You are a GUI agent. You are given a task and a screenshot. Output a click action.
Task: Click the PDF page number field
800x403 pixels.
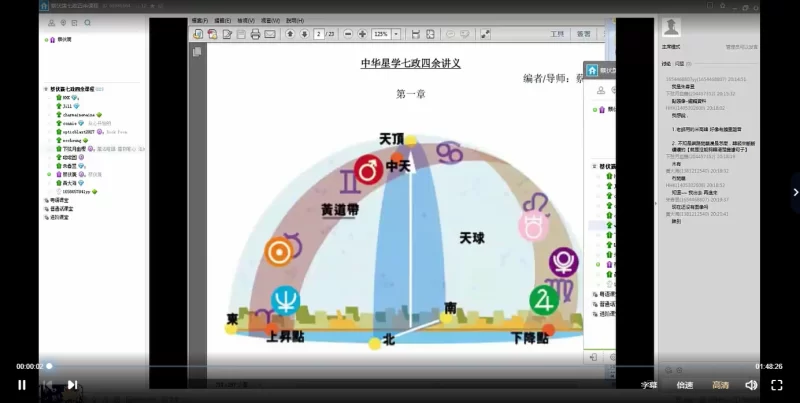pos(319,34)
